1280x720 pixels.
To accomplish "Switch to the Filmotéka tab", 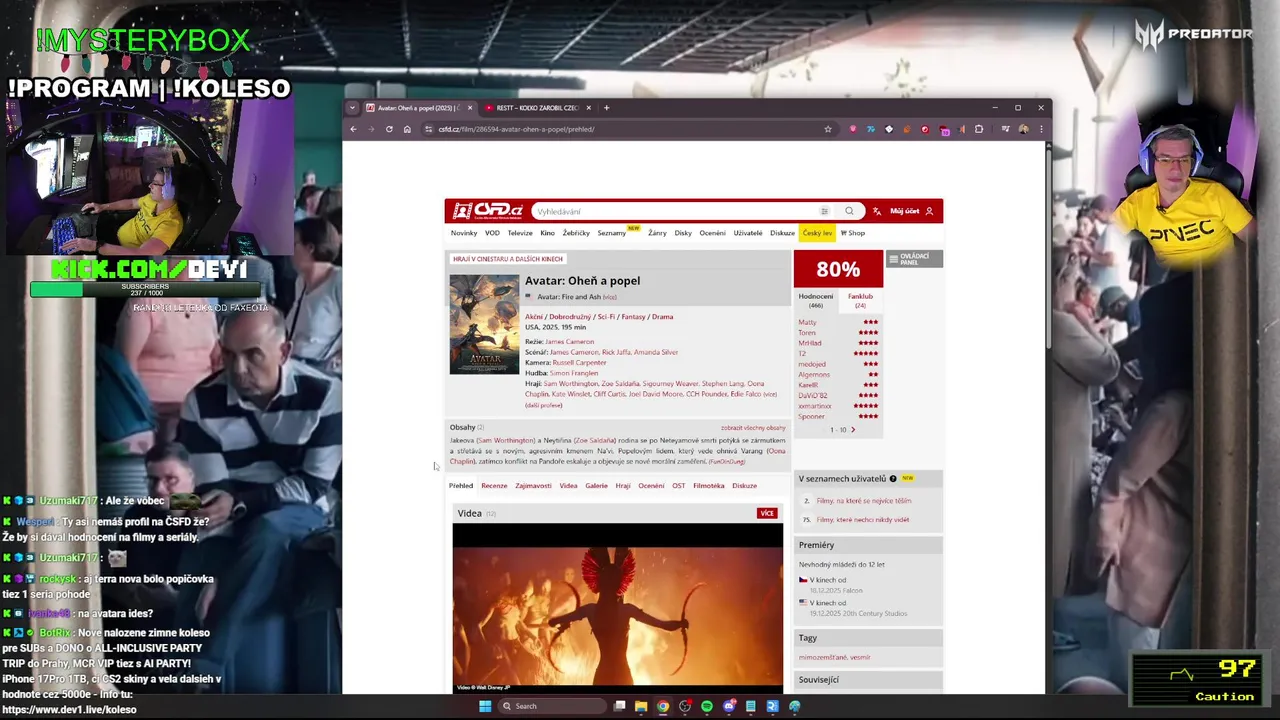I will click(x=708, y=486).
